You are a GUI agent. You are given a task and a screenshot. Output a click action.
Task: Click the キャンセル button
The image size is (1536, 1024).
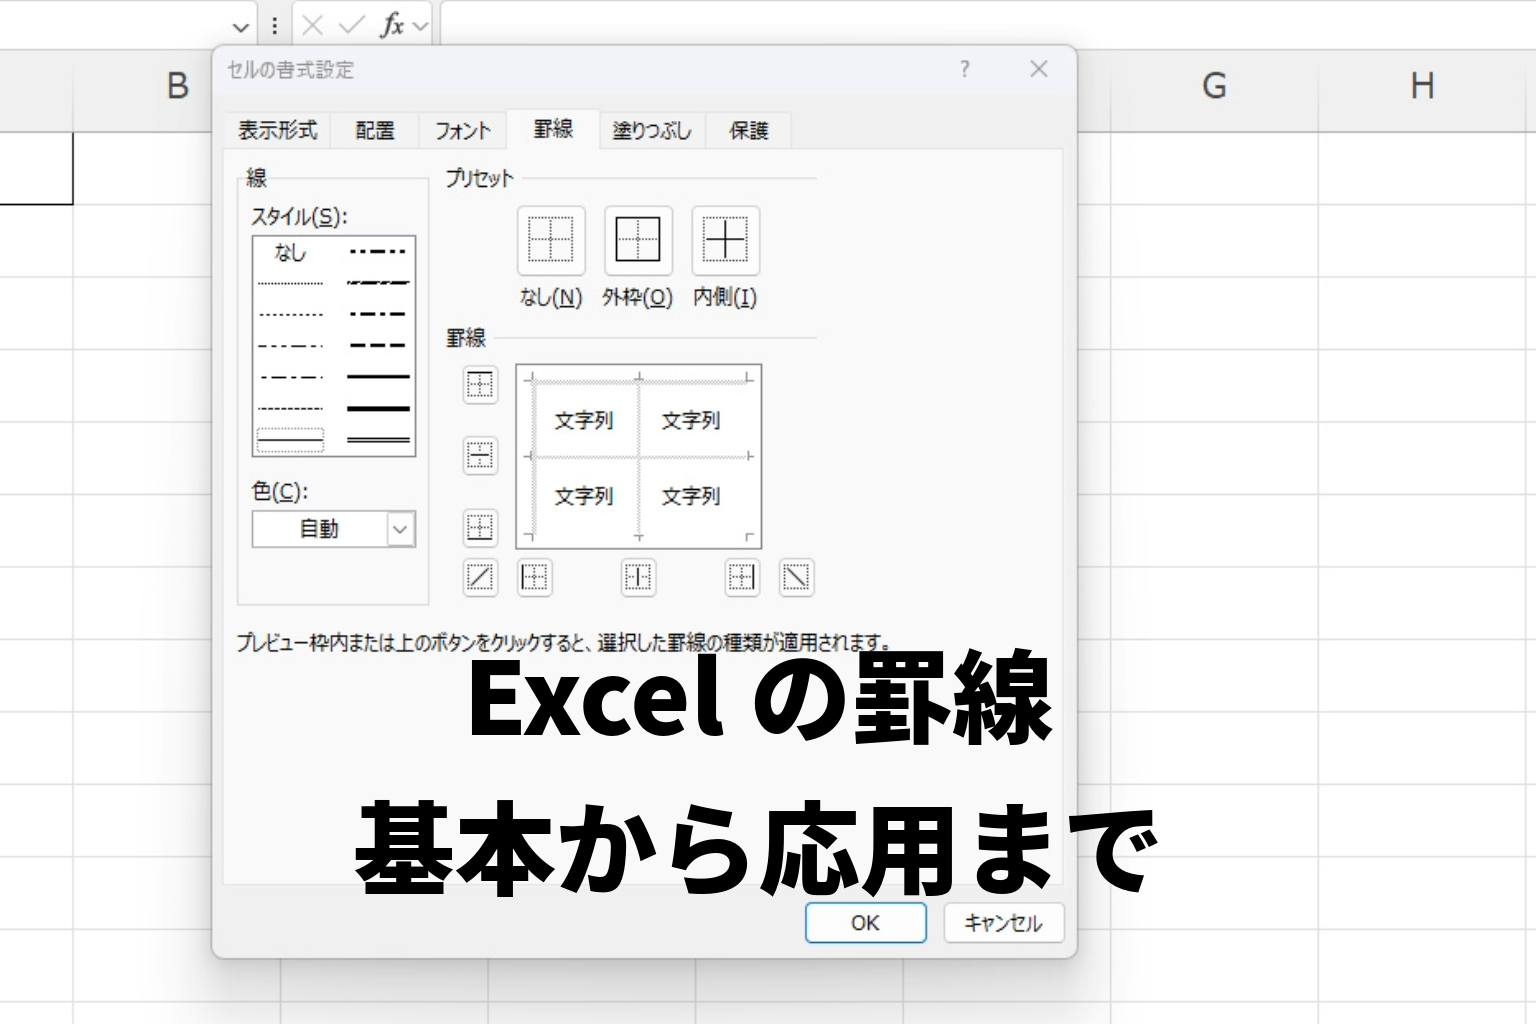click(x=1003, y=923)
